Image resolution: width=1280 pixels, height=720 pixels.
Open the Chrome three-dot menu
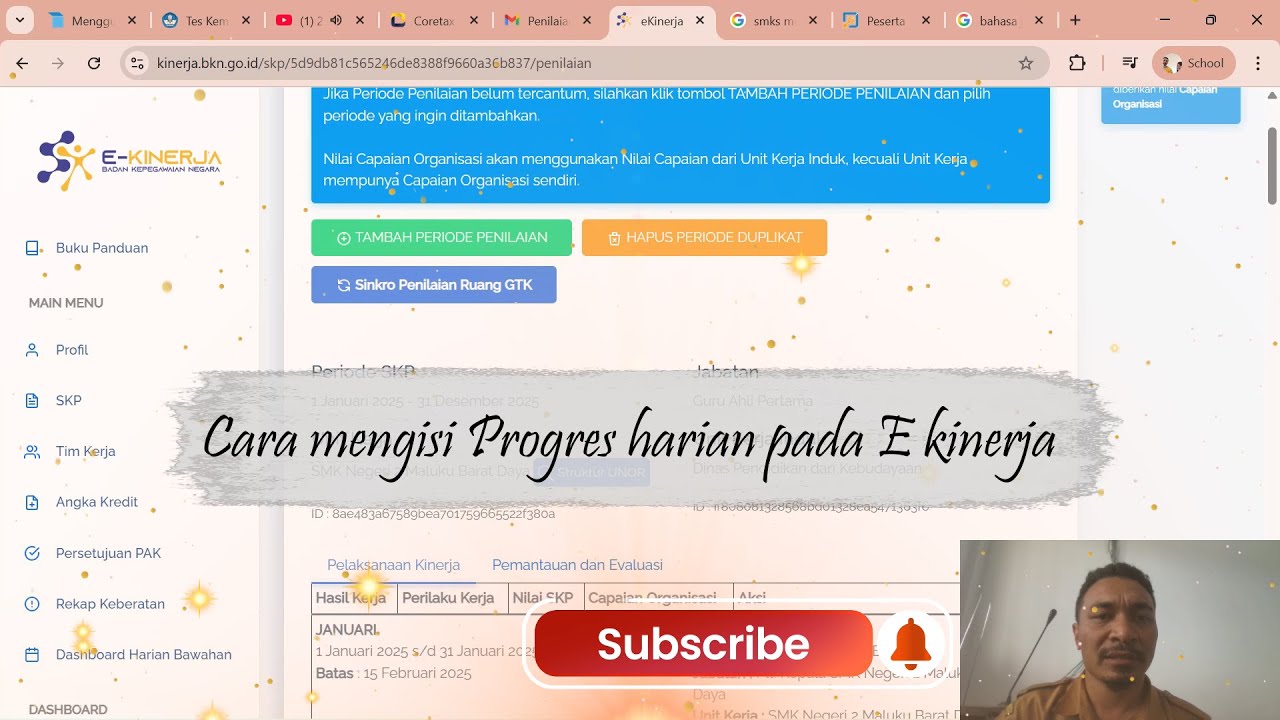click(1258, 63)
